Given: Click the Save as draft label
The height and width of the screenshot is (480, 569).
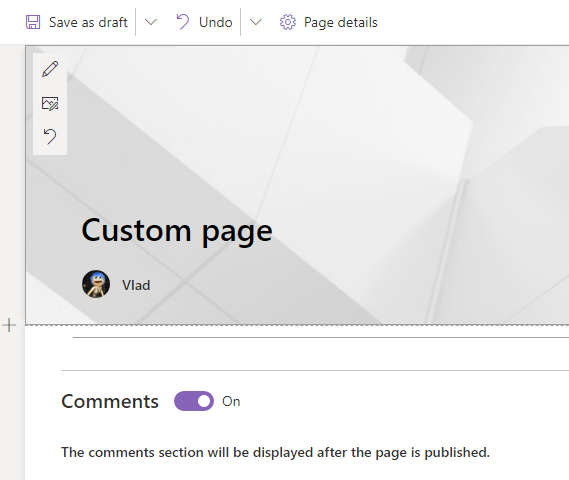Looking at the screenshot, I should coord(88,22).
